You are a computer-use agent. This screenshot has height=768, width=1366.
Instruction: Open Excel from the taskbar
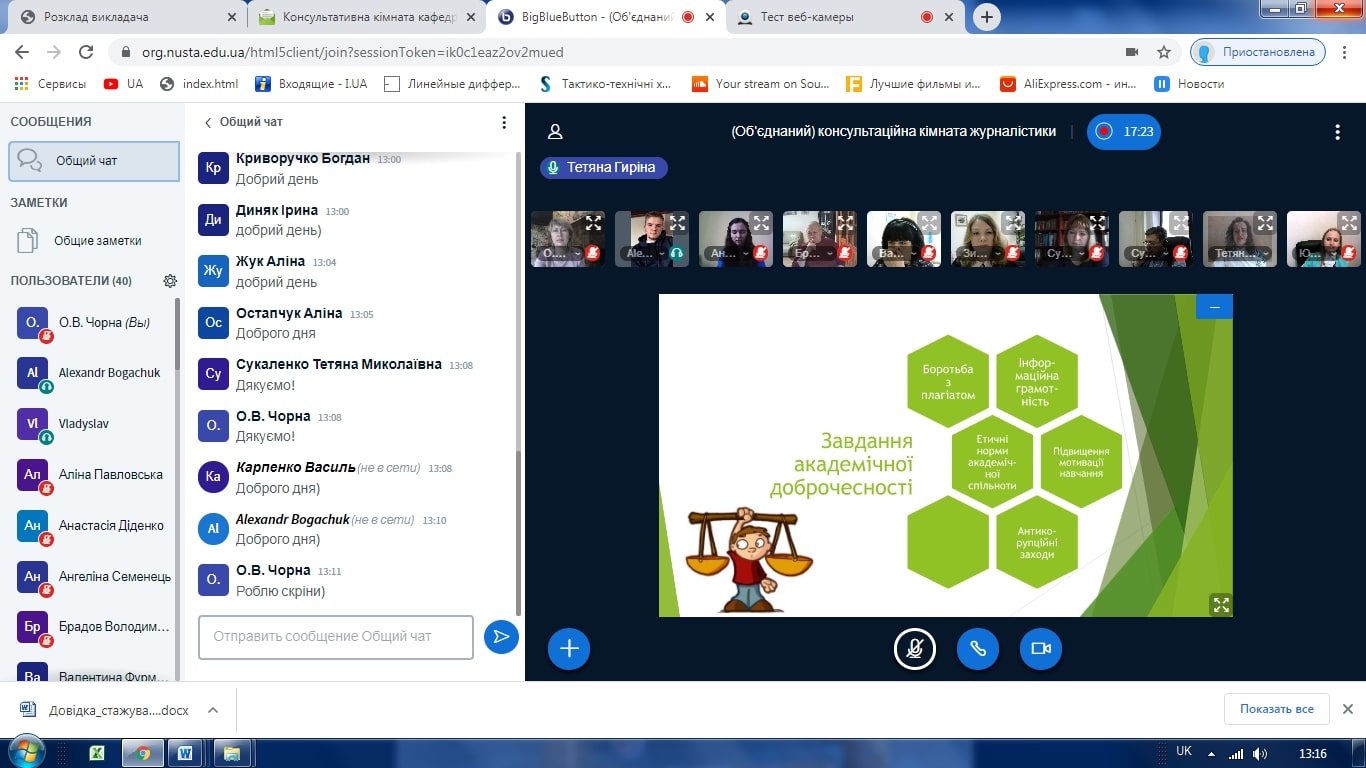[x=97, y=753]
